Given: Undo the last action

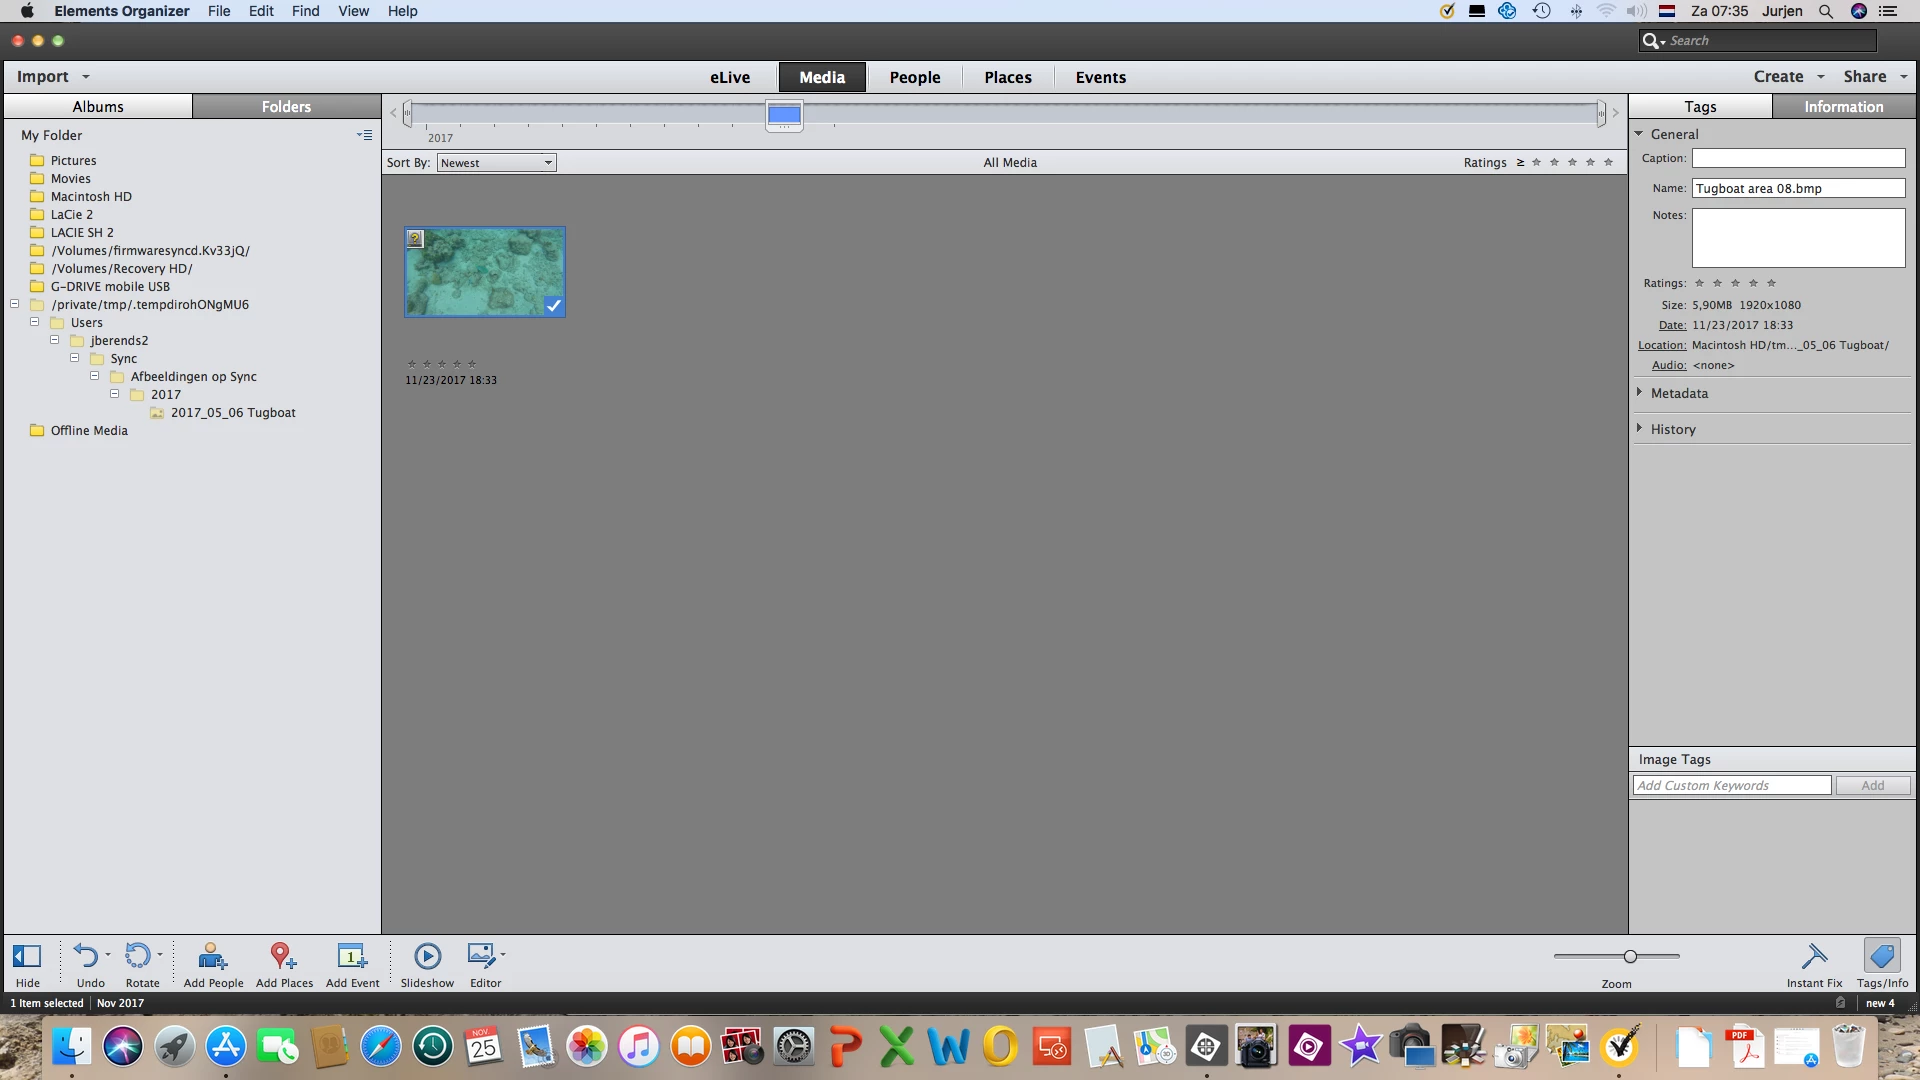Looking at the screenshot, I should click(x=87, y=957).
